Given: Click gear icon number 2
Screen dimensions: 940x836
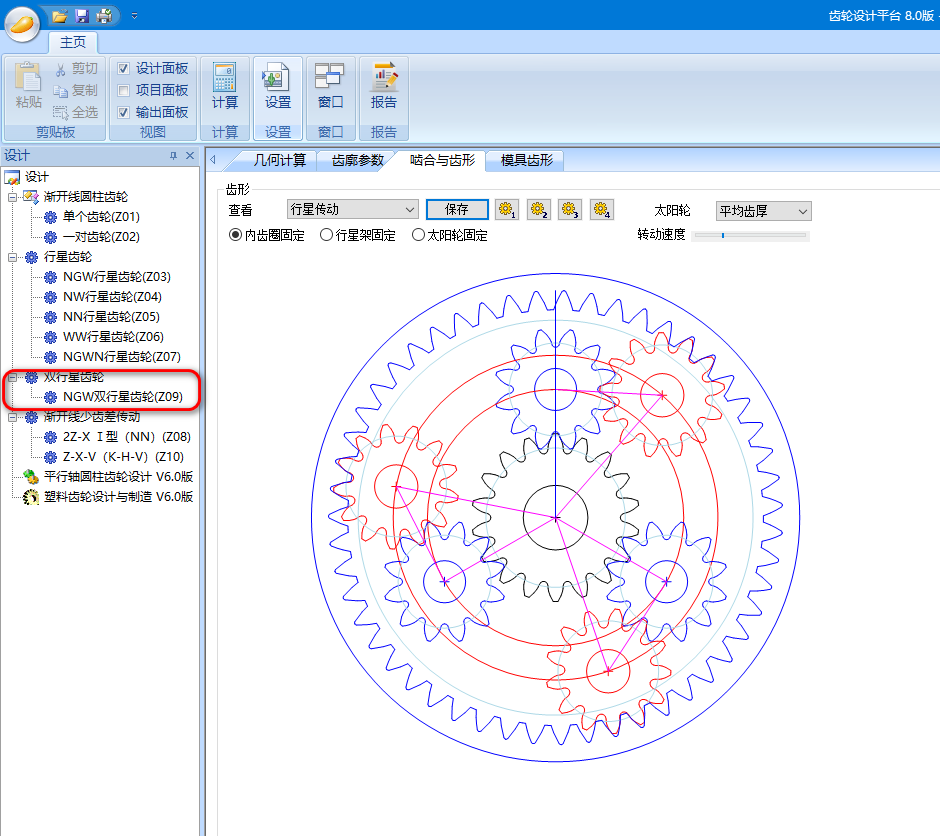Looking at the screenshot, I should [x=538, y=210].
